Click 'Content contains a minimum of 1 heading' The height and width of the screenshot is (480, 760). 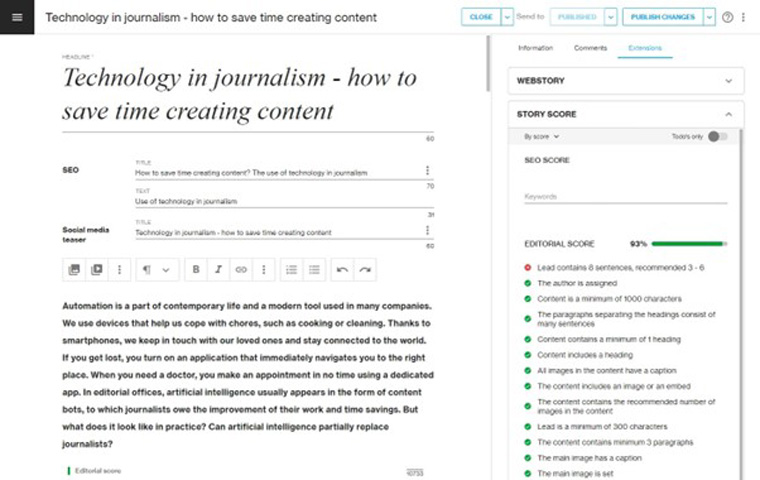coord(609,339)
